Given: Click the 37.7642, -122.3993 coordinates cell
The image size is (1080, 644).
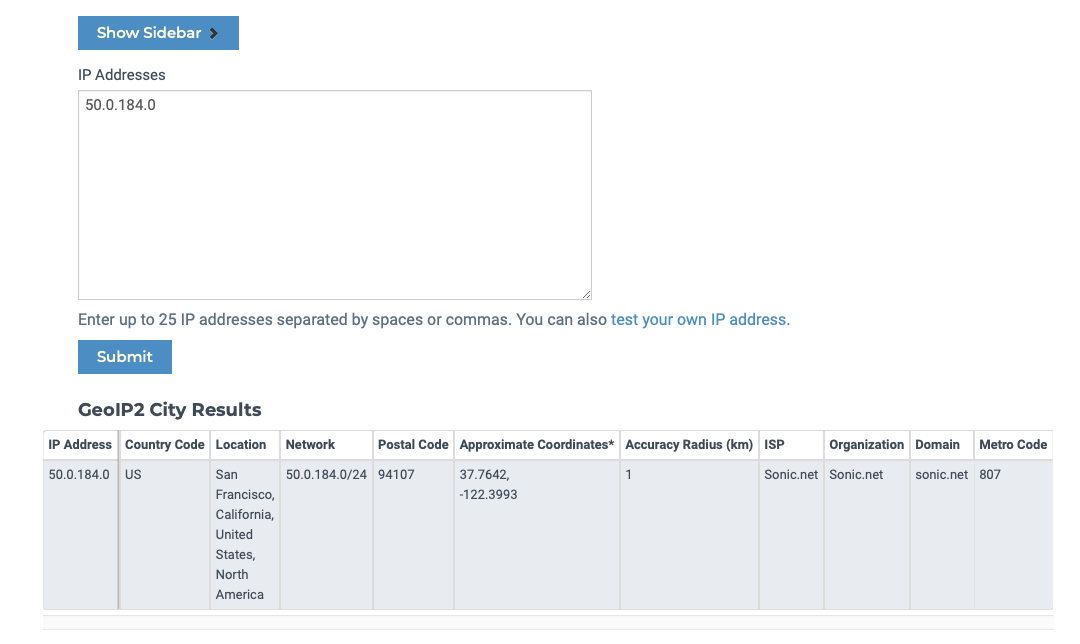Looking at the screenshot, I should point(537,534).
